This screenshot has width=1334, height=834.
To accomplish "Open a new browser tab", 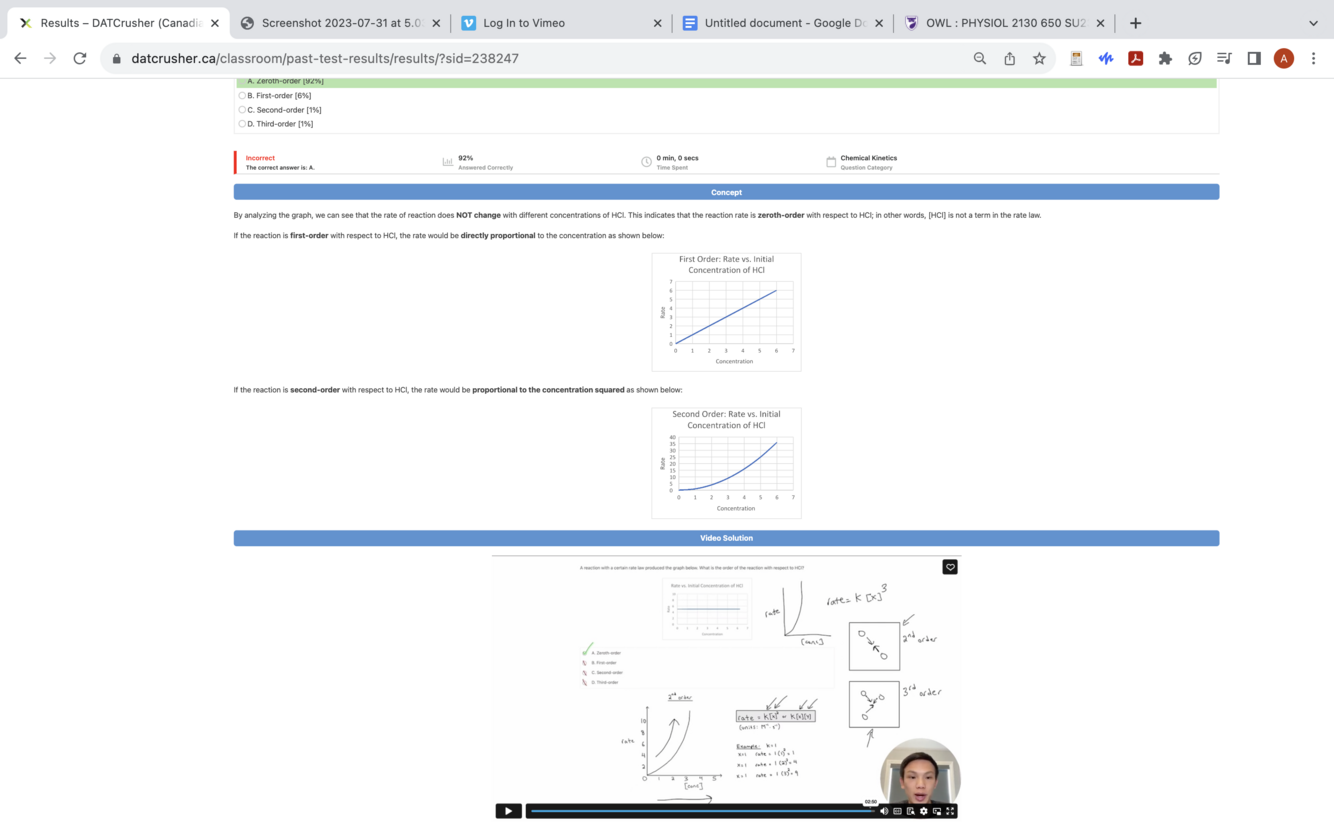I will tap(1135, 23).
